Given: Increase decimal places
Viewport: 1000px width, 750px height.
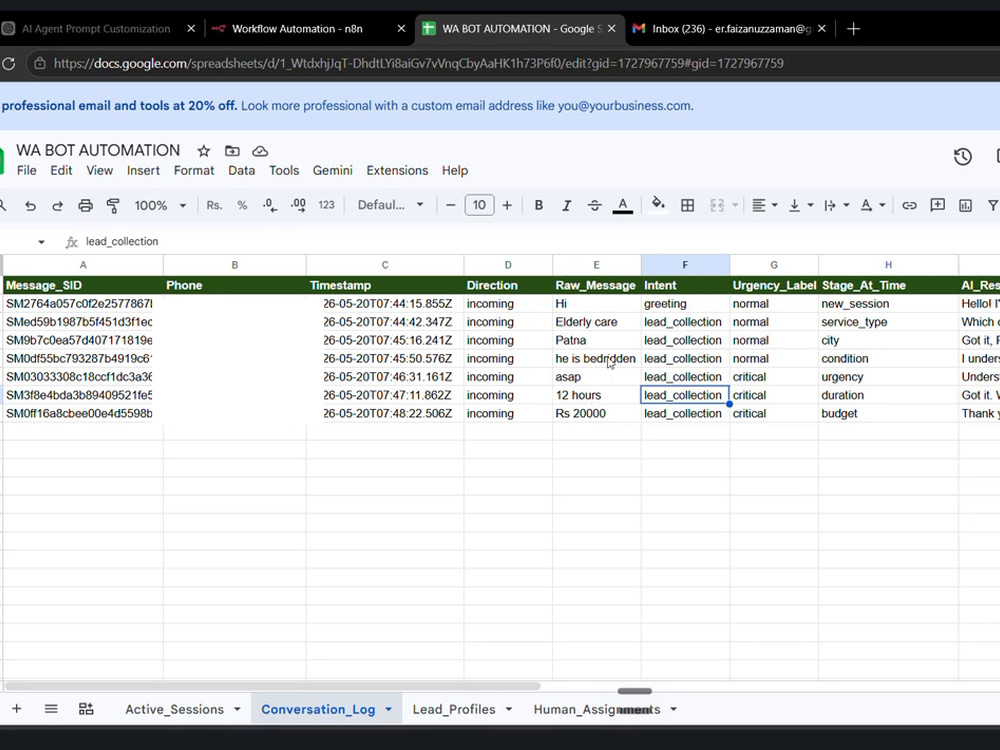Looking at the screenshot, I should tap(298, 205).
